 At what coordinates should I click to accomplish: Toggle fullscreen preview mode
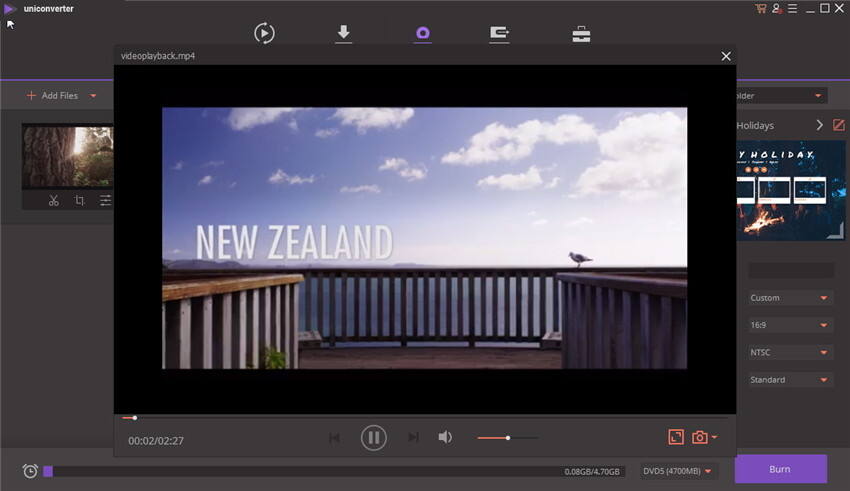(x=676, y=437)
